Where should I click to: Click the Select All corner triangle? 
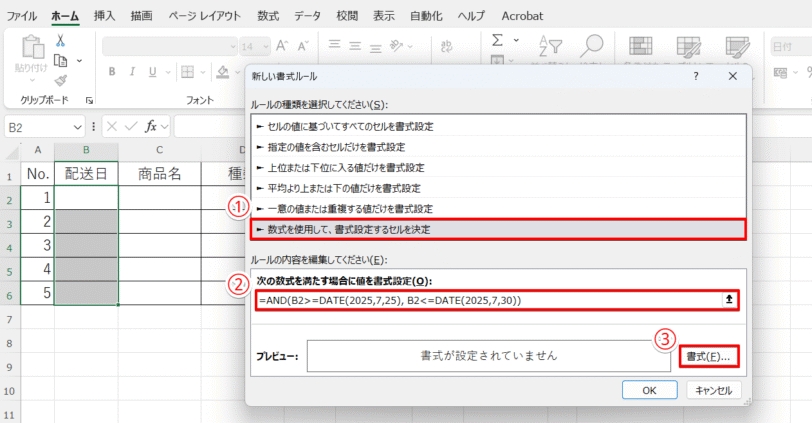(x=12, y=152)
